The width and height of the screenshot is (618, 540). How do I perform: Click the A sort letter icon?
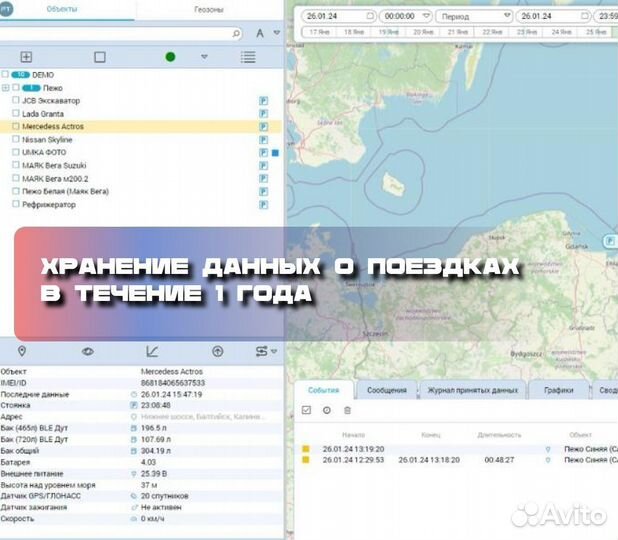click(260, 33)
